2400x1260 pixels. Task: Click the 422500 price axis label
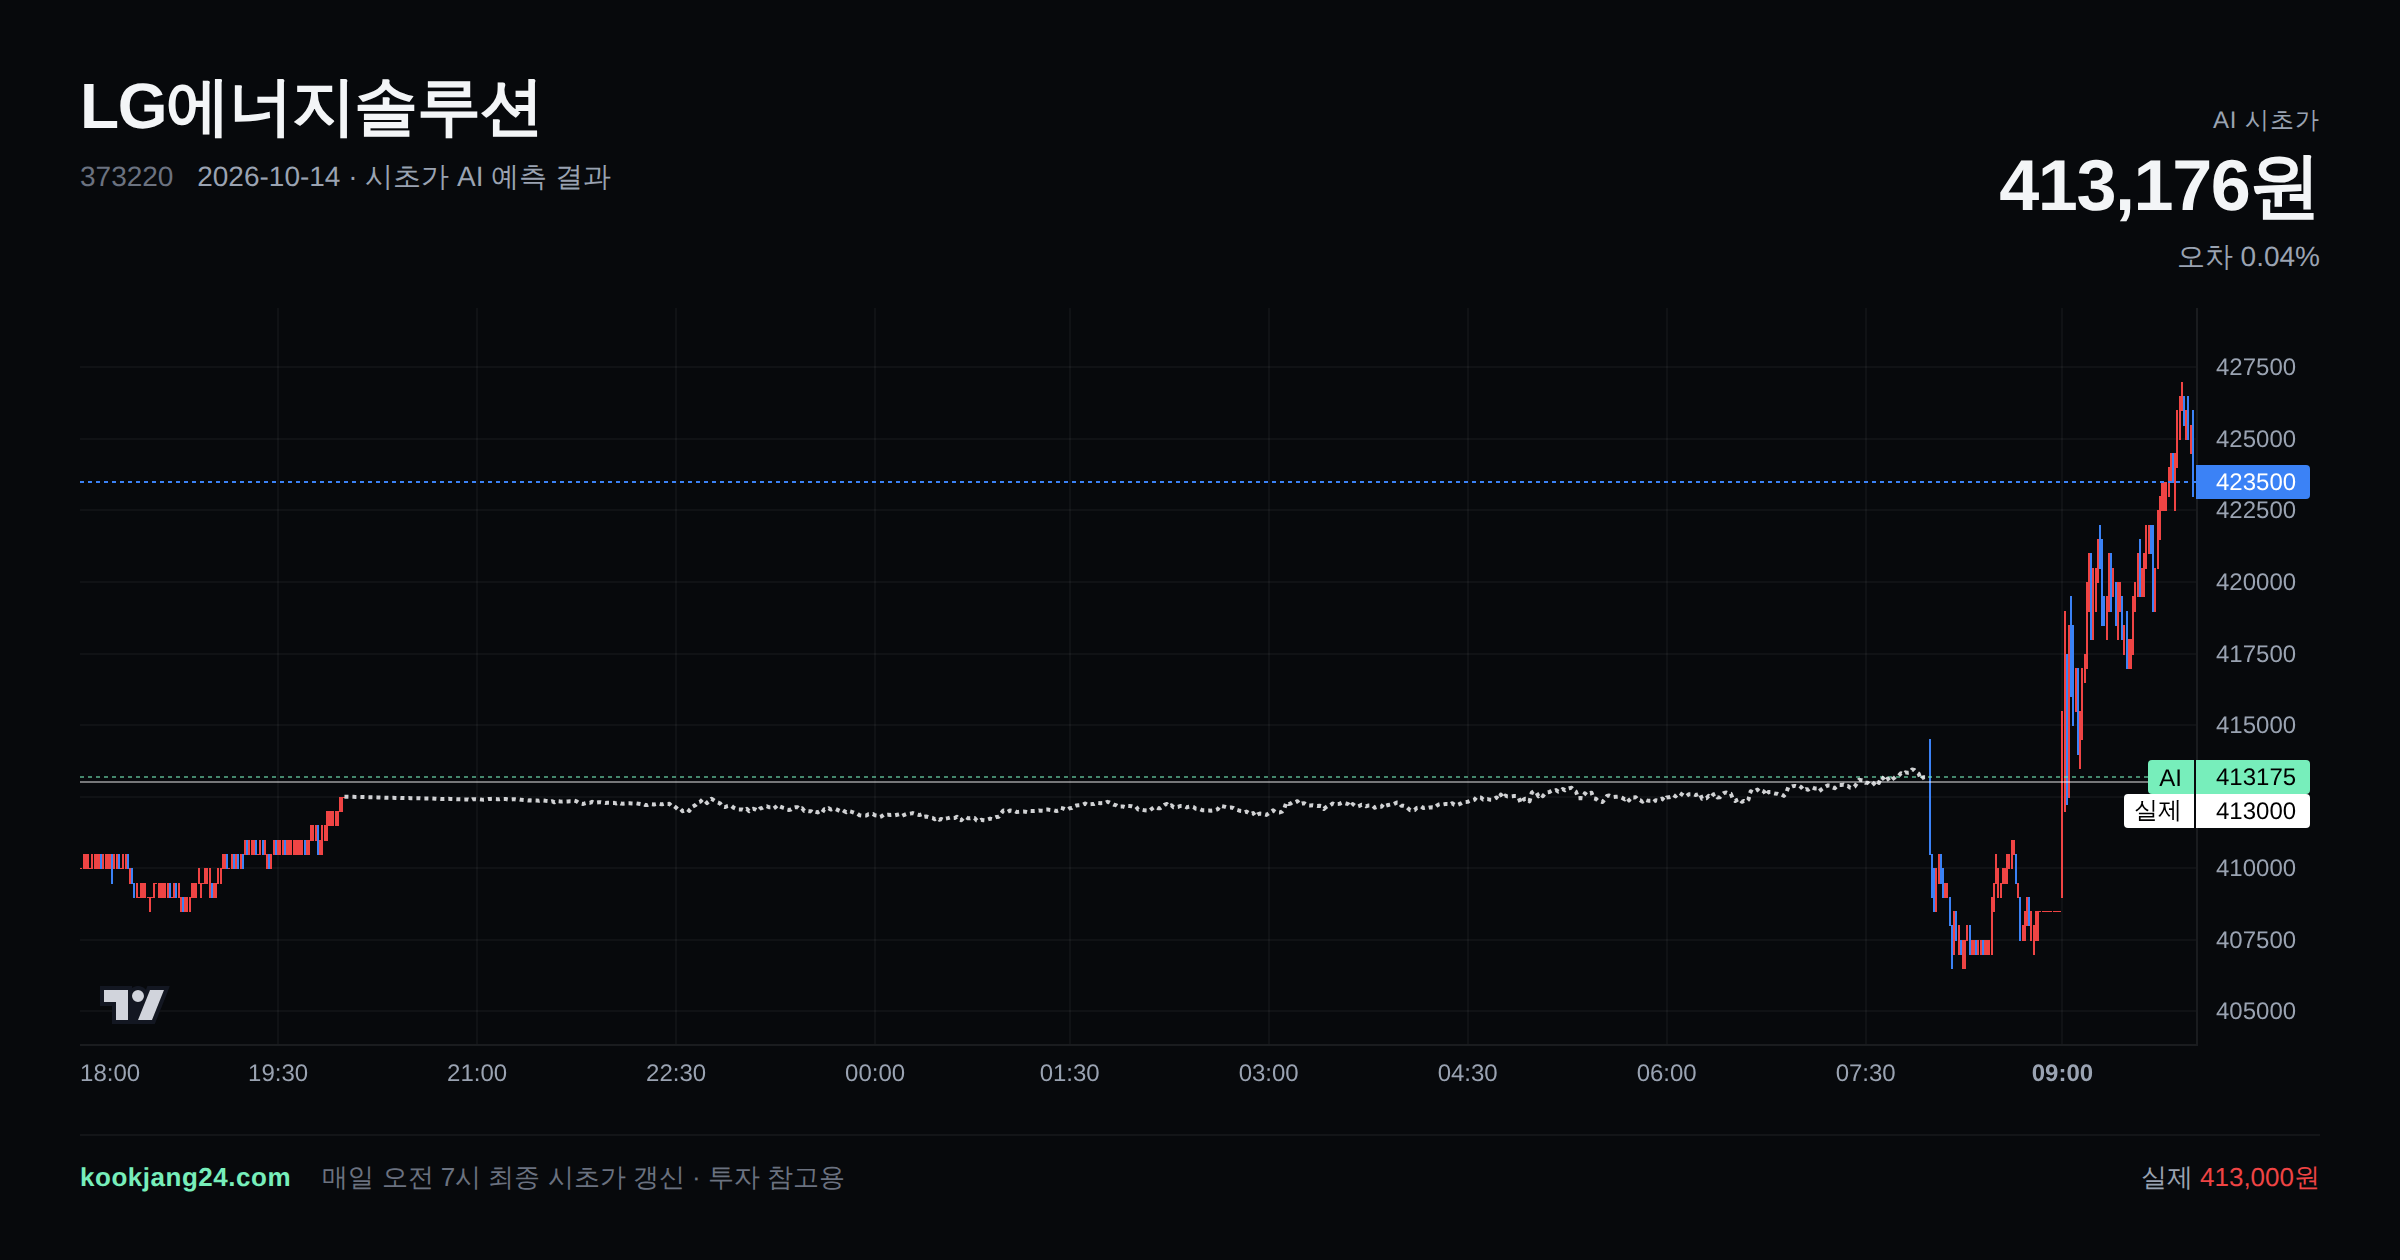2255,510
